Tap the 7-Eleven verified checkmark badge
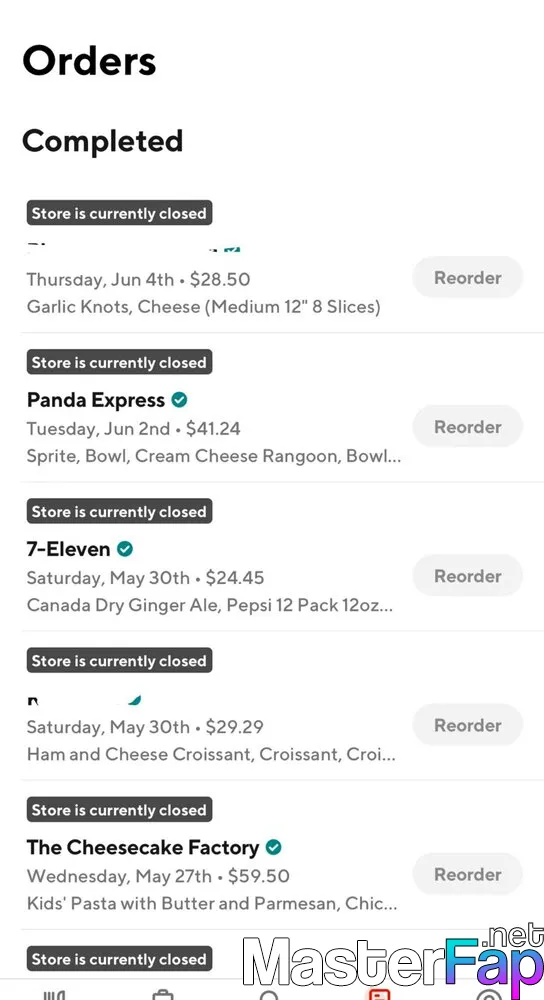Viewport: 544px width, 1000px height. point(125,548)
